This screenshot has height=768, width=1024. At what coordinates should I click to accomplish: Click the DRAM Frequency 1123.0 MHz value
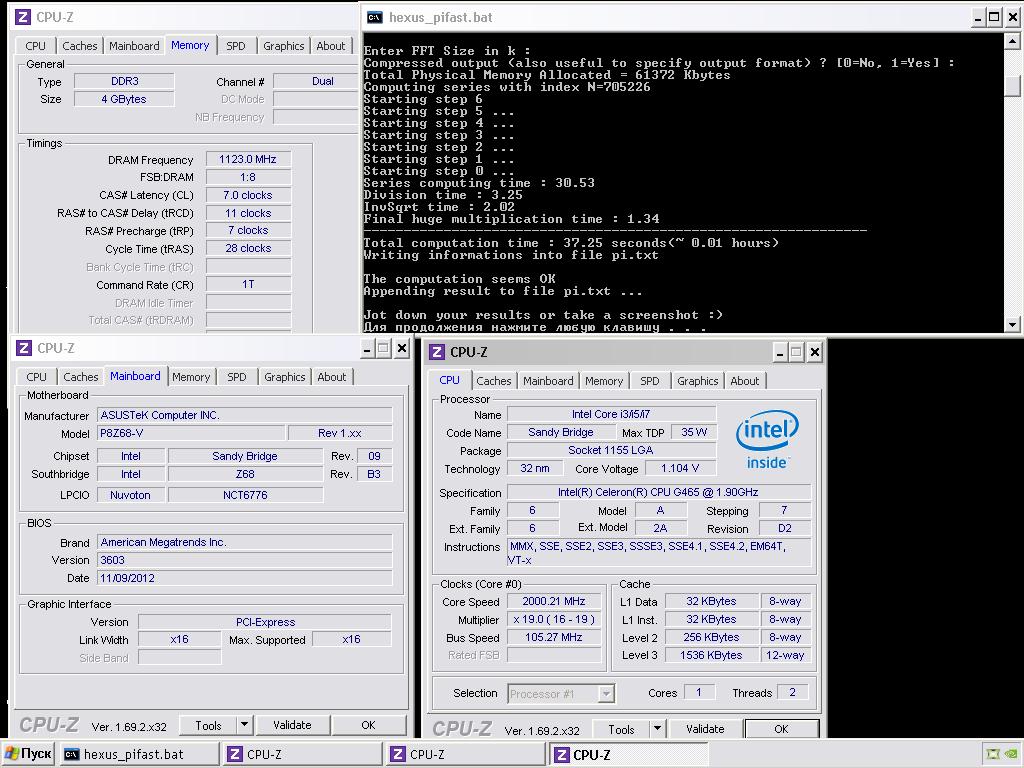[x=248, y=159]
